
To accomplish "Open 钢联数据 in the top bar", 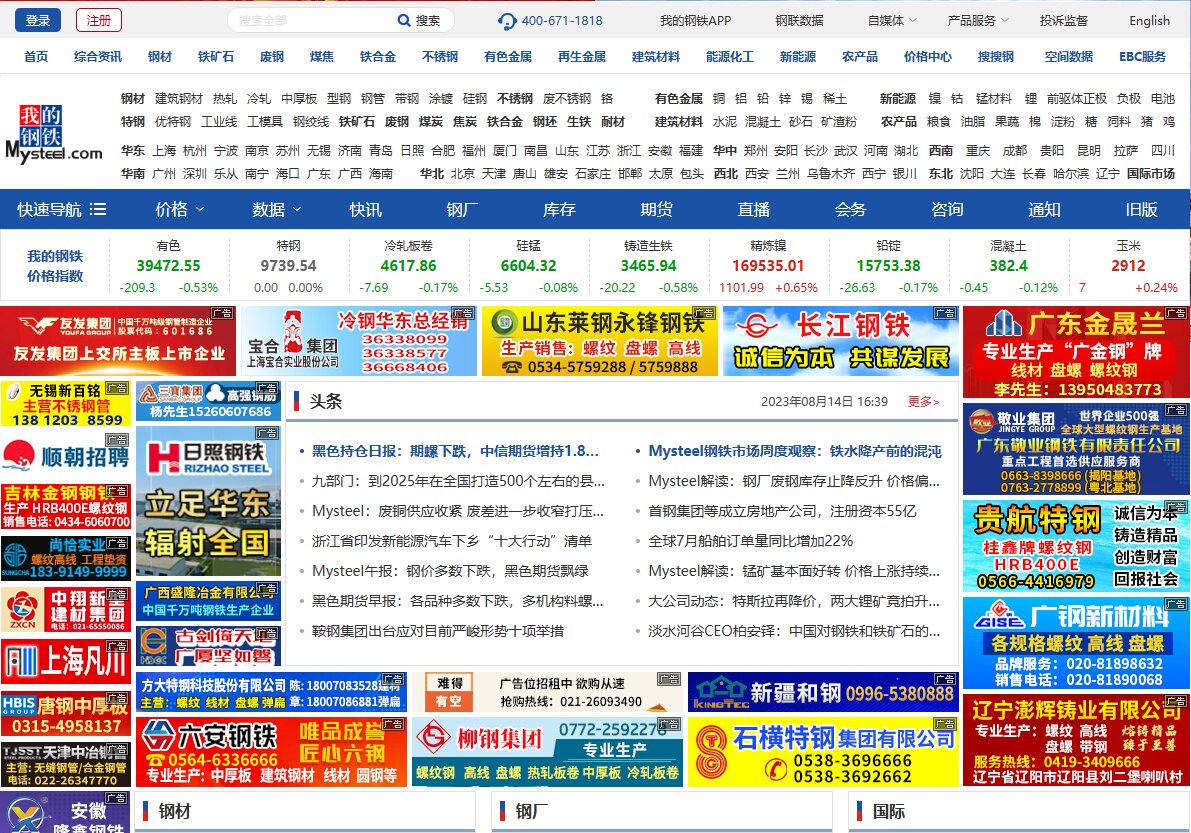I will point(799,21).
